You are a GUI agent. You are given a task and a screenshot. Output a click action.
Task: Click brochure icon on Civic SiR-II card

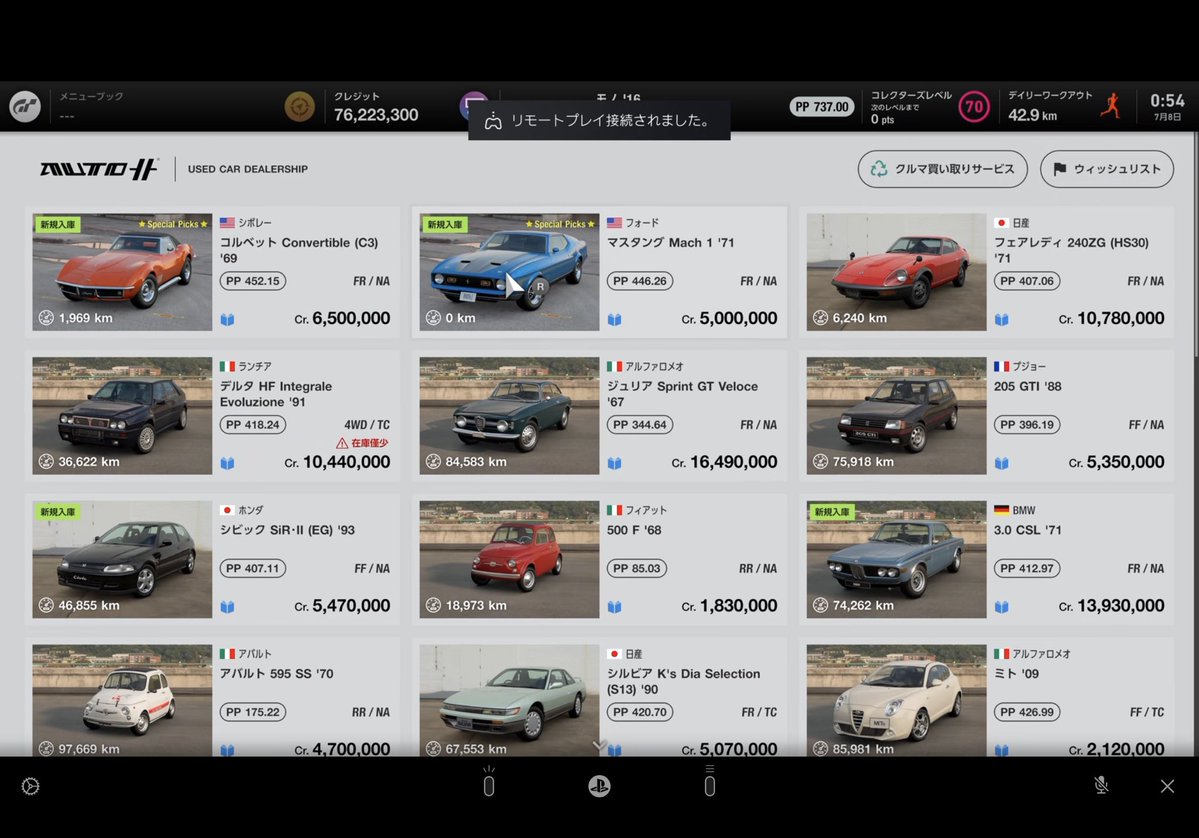tap(227, 607)
